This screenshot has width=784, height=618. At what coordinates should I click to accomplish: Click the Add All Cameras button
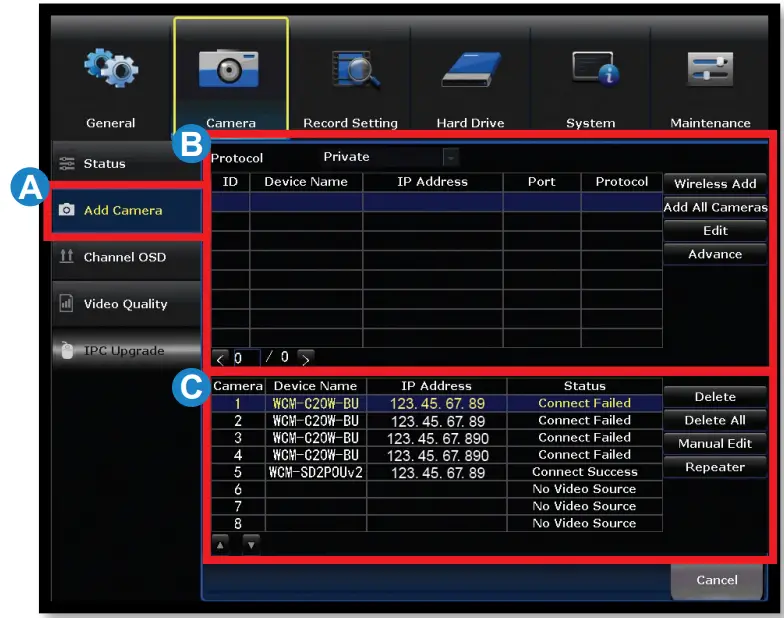[715, 207]
